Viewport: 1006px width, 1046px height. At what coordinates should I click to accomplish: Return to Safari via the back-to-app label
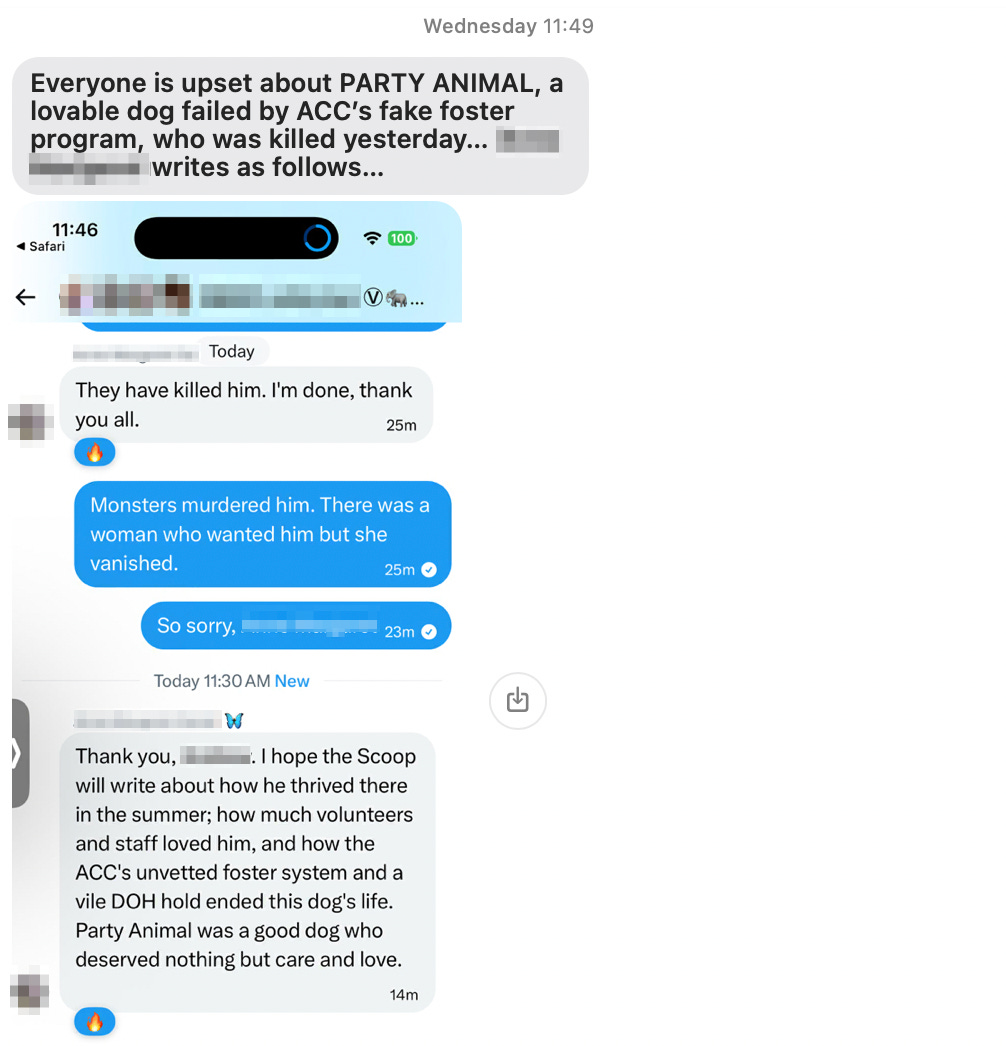click(x=41, y=246)
